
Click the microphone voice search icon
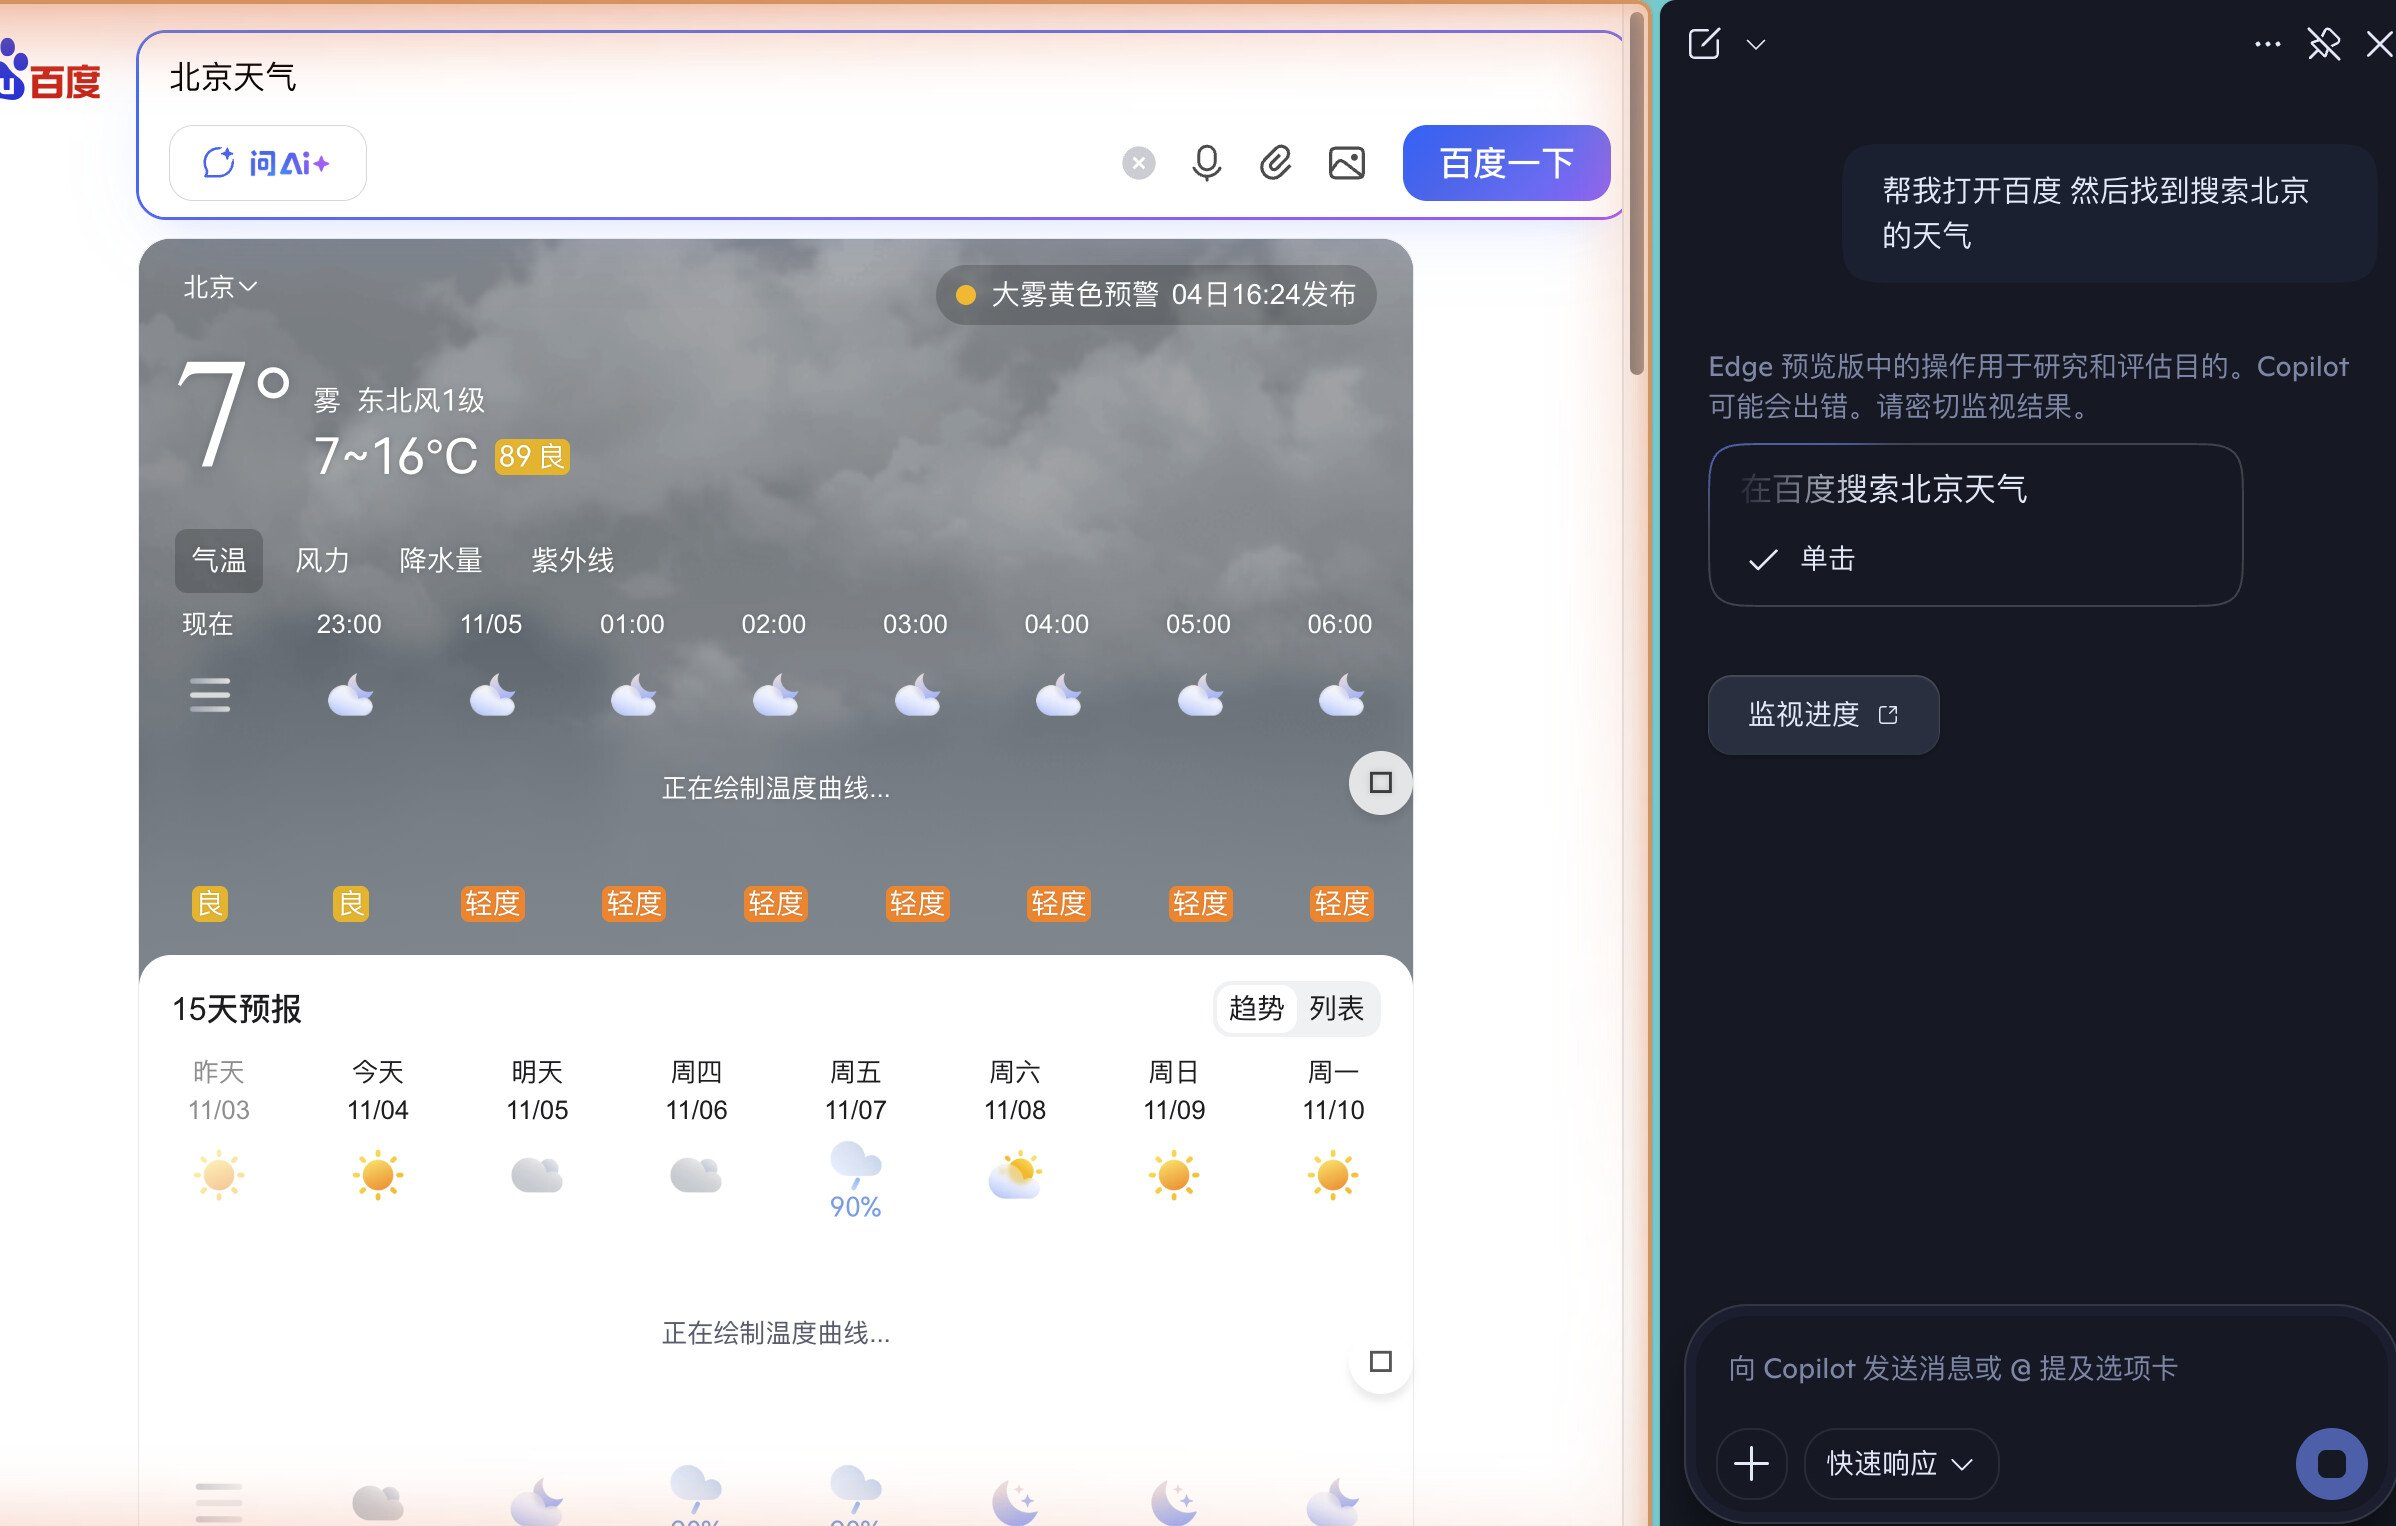(1206, 163)
